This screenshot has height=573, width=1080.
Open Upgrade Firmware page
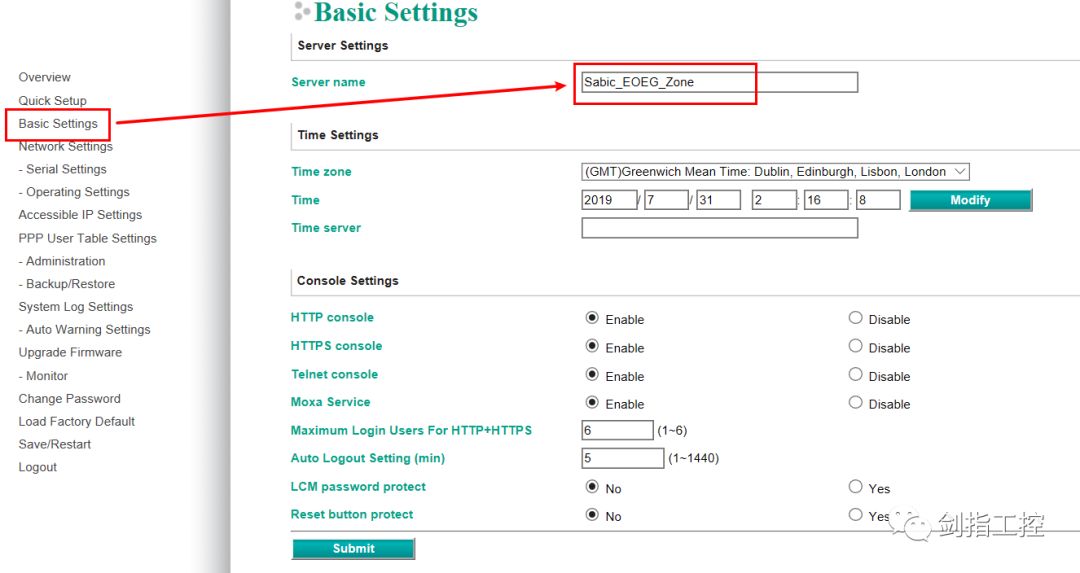pos(70,352)
